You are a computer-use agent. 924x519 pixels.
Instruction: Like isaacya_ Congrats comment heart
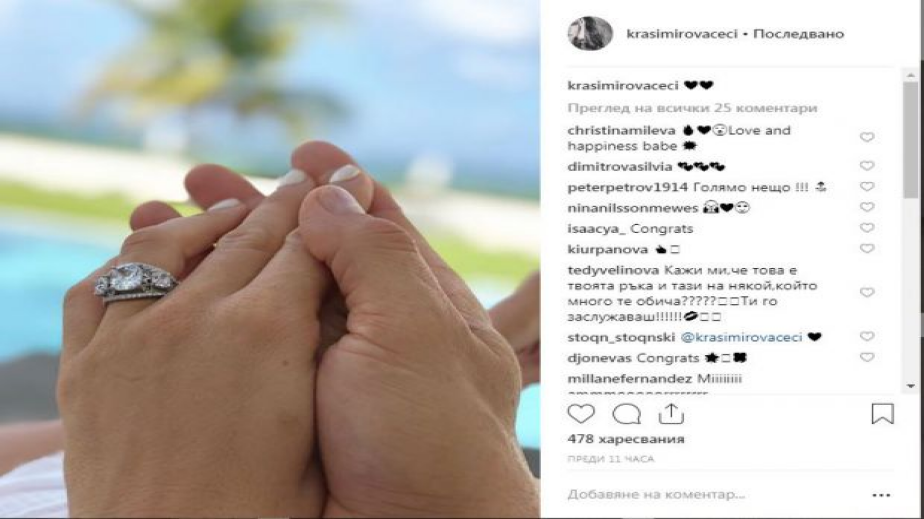pyautogui.click(x=866, y=228)
